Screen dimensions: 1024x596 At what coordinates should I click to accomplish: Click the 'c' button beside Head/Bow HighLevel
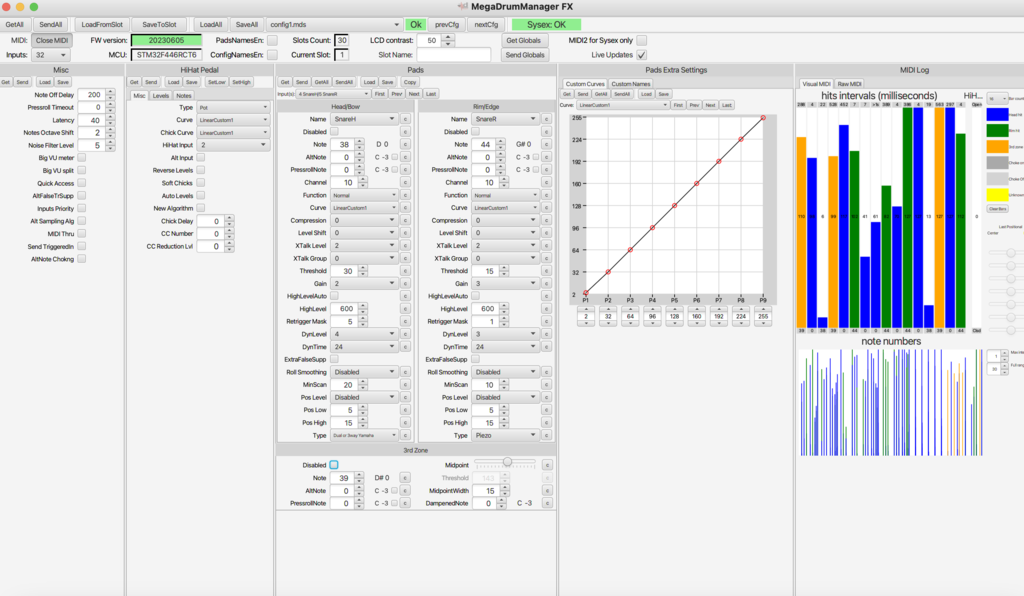click(405, 309)
